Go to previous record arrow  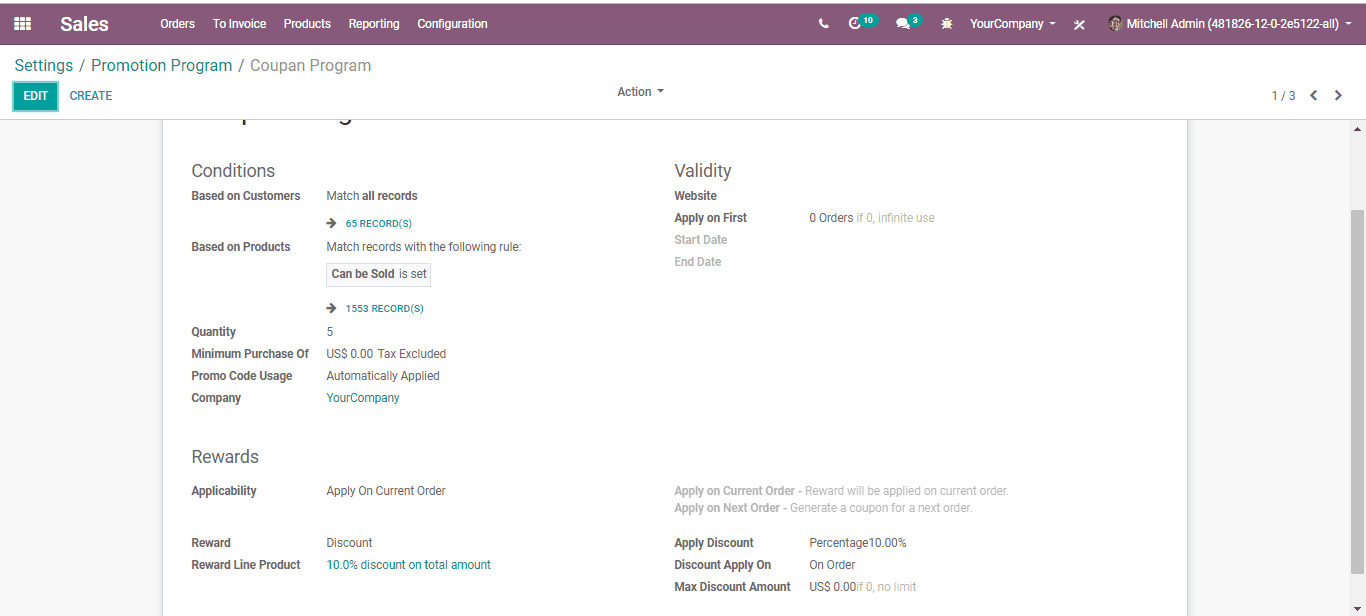coord(1314,96)
